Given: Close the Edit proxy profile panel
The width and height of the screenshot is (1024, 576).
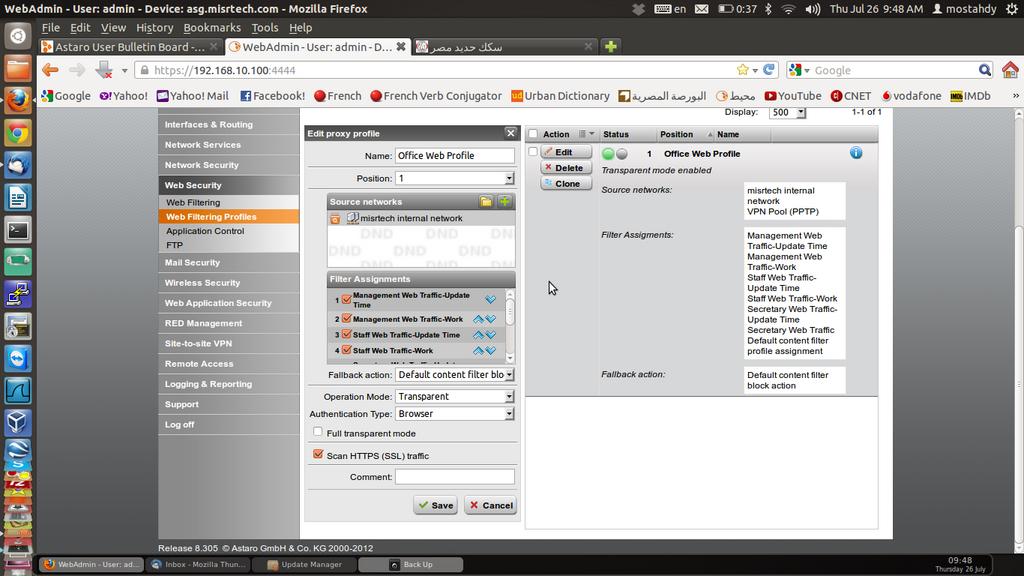Looking at the screenshot, I should [x=510, y=133].
